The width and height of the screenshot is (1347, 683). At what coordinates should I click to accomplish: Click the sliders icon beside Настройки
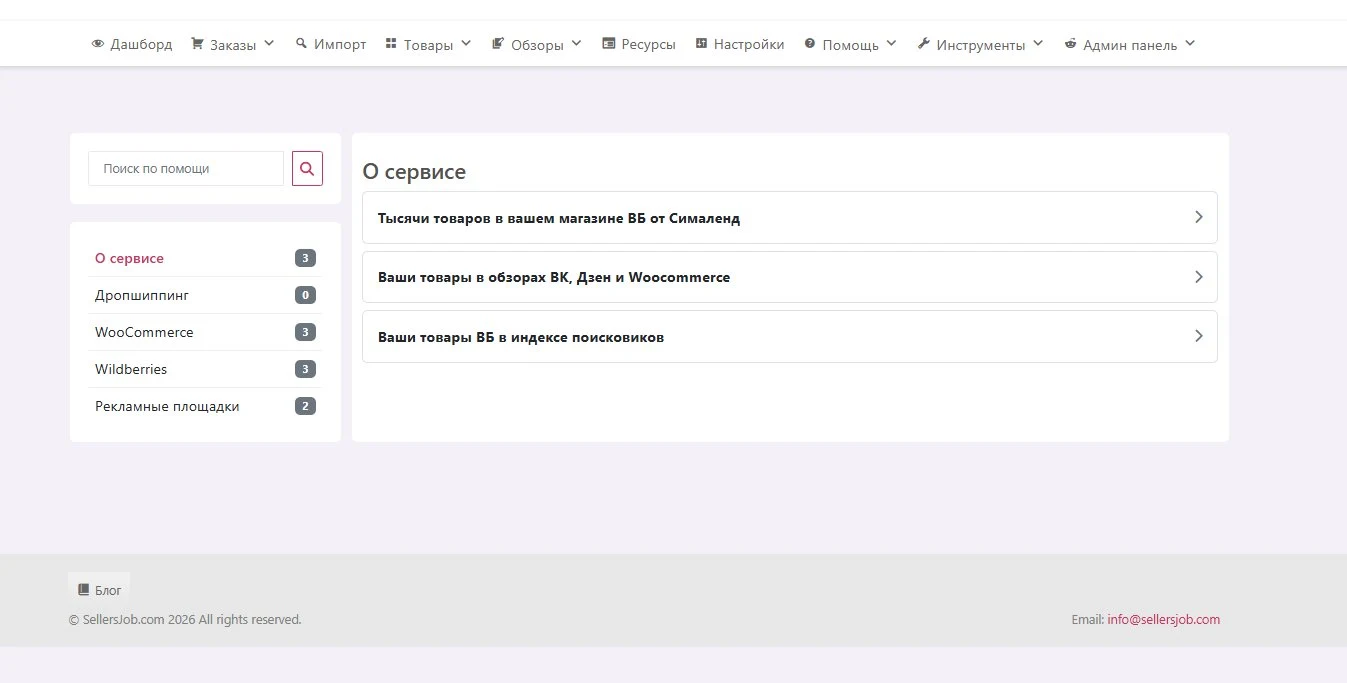point(701,44)
